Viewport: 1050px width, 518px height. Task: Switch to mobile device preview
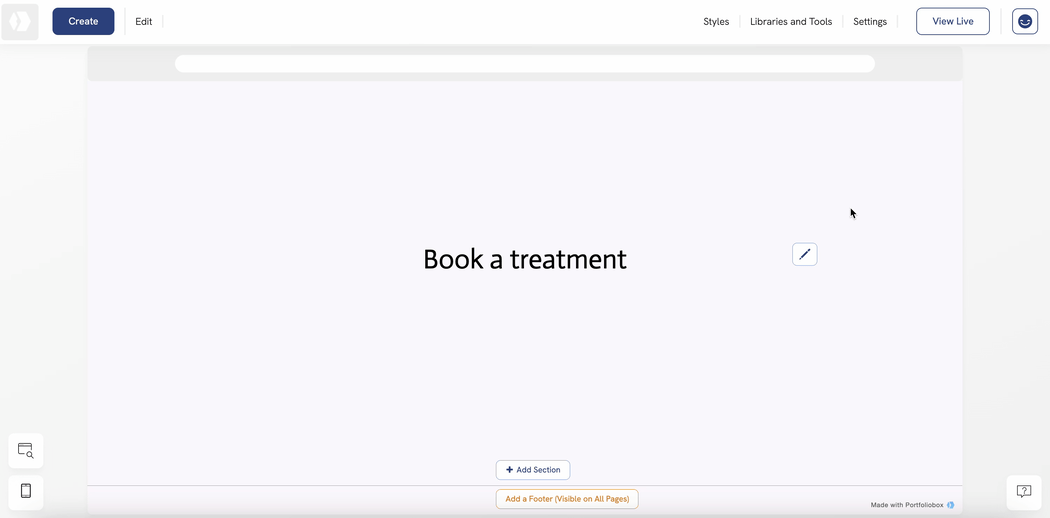pos(26,491)
